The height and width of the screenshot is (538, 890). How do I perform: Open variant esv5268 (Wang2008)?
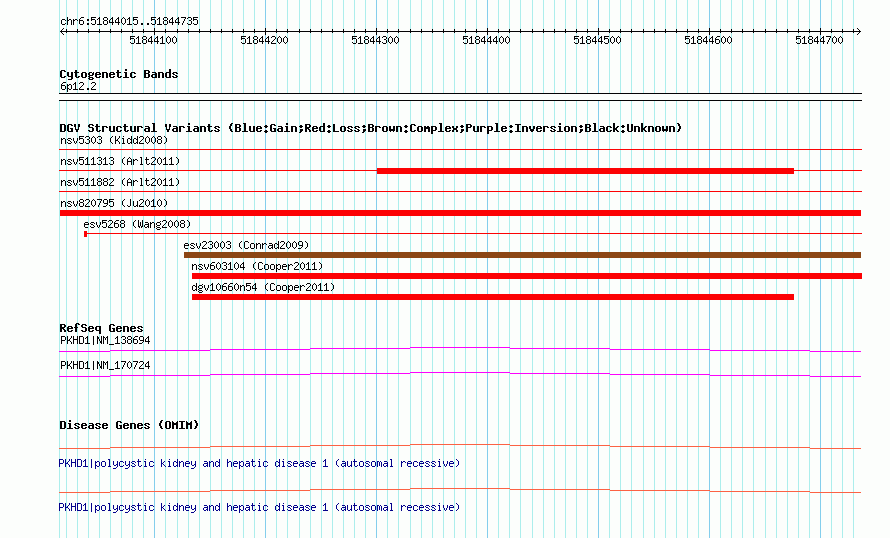[x=137, y=225]
